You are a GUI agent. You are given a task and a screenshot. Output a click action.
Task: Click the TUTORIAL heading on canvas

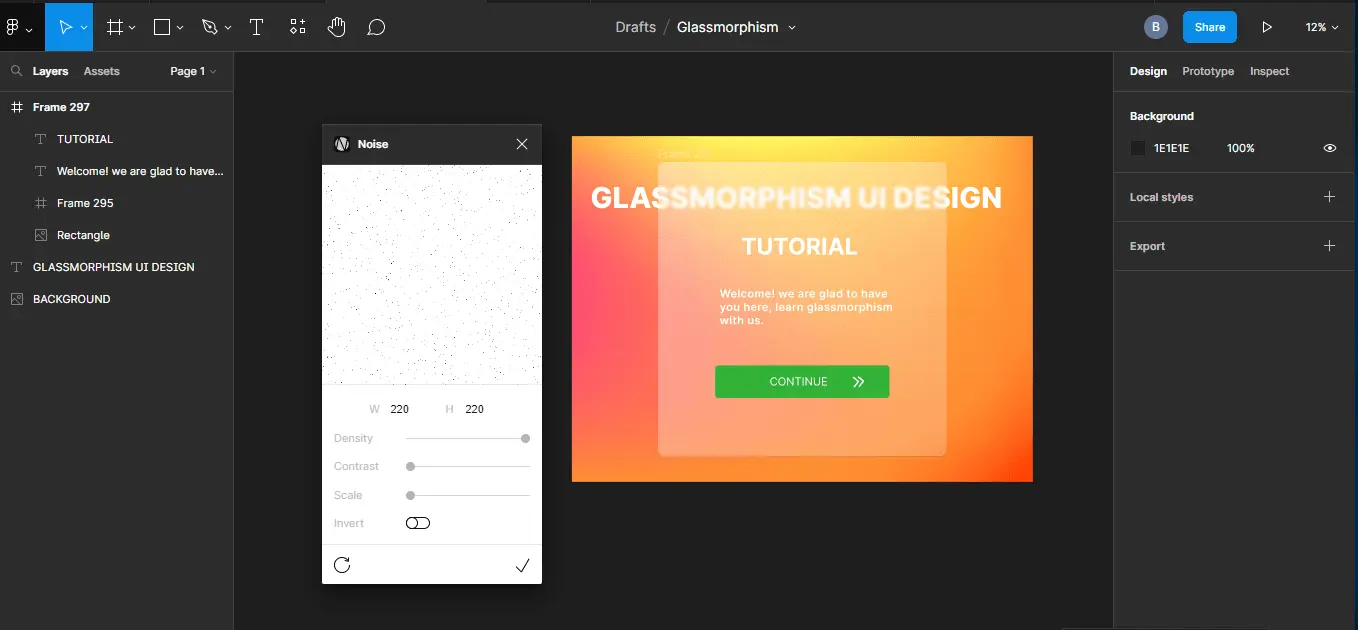tap(799, 246)
